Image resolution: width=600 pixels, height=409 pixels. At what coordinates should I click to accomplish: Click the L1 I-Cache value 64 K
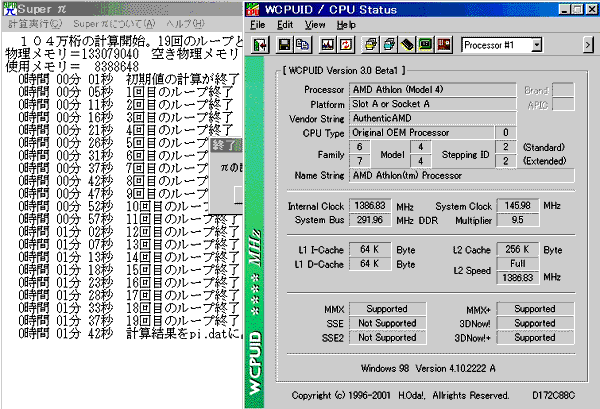370,249
